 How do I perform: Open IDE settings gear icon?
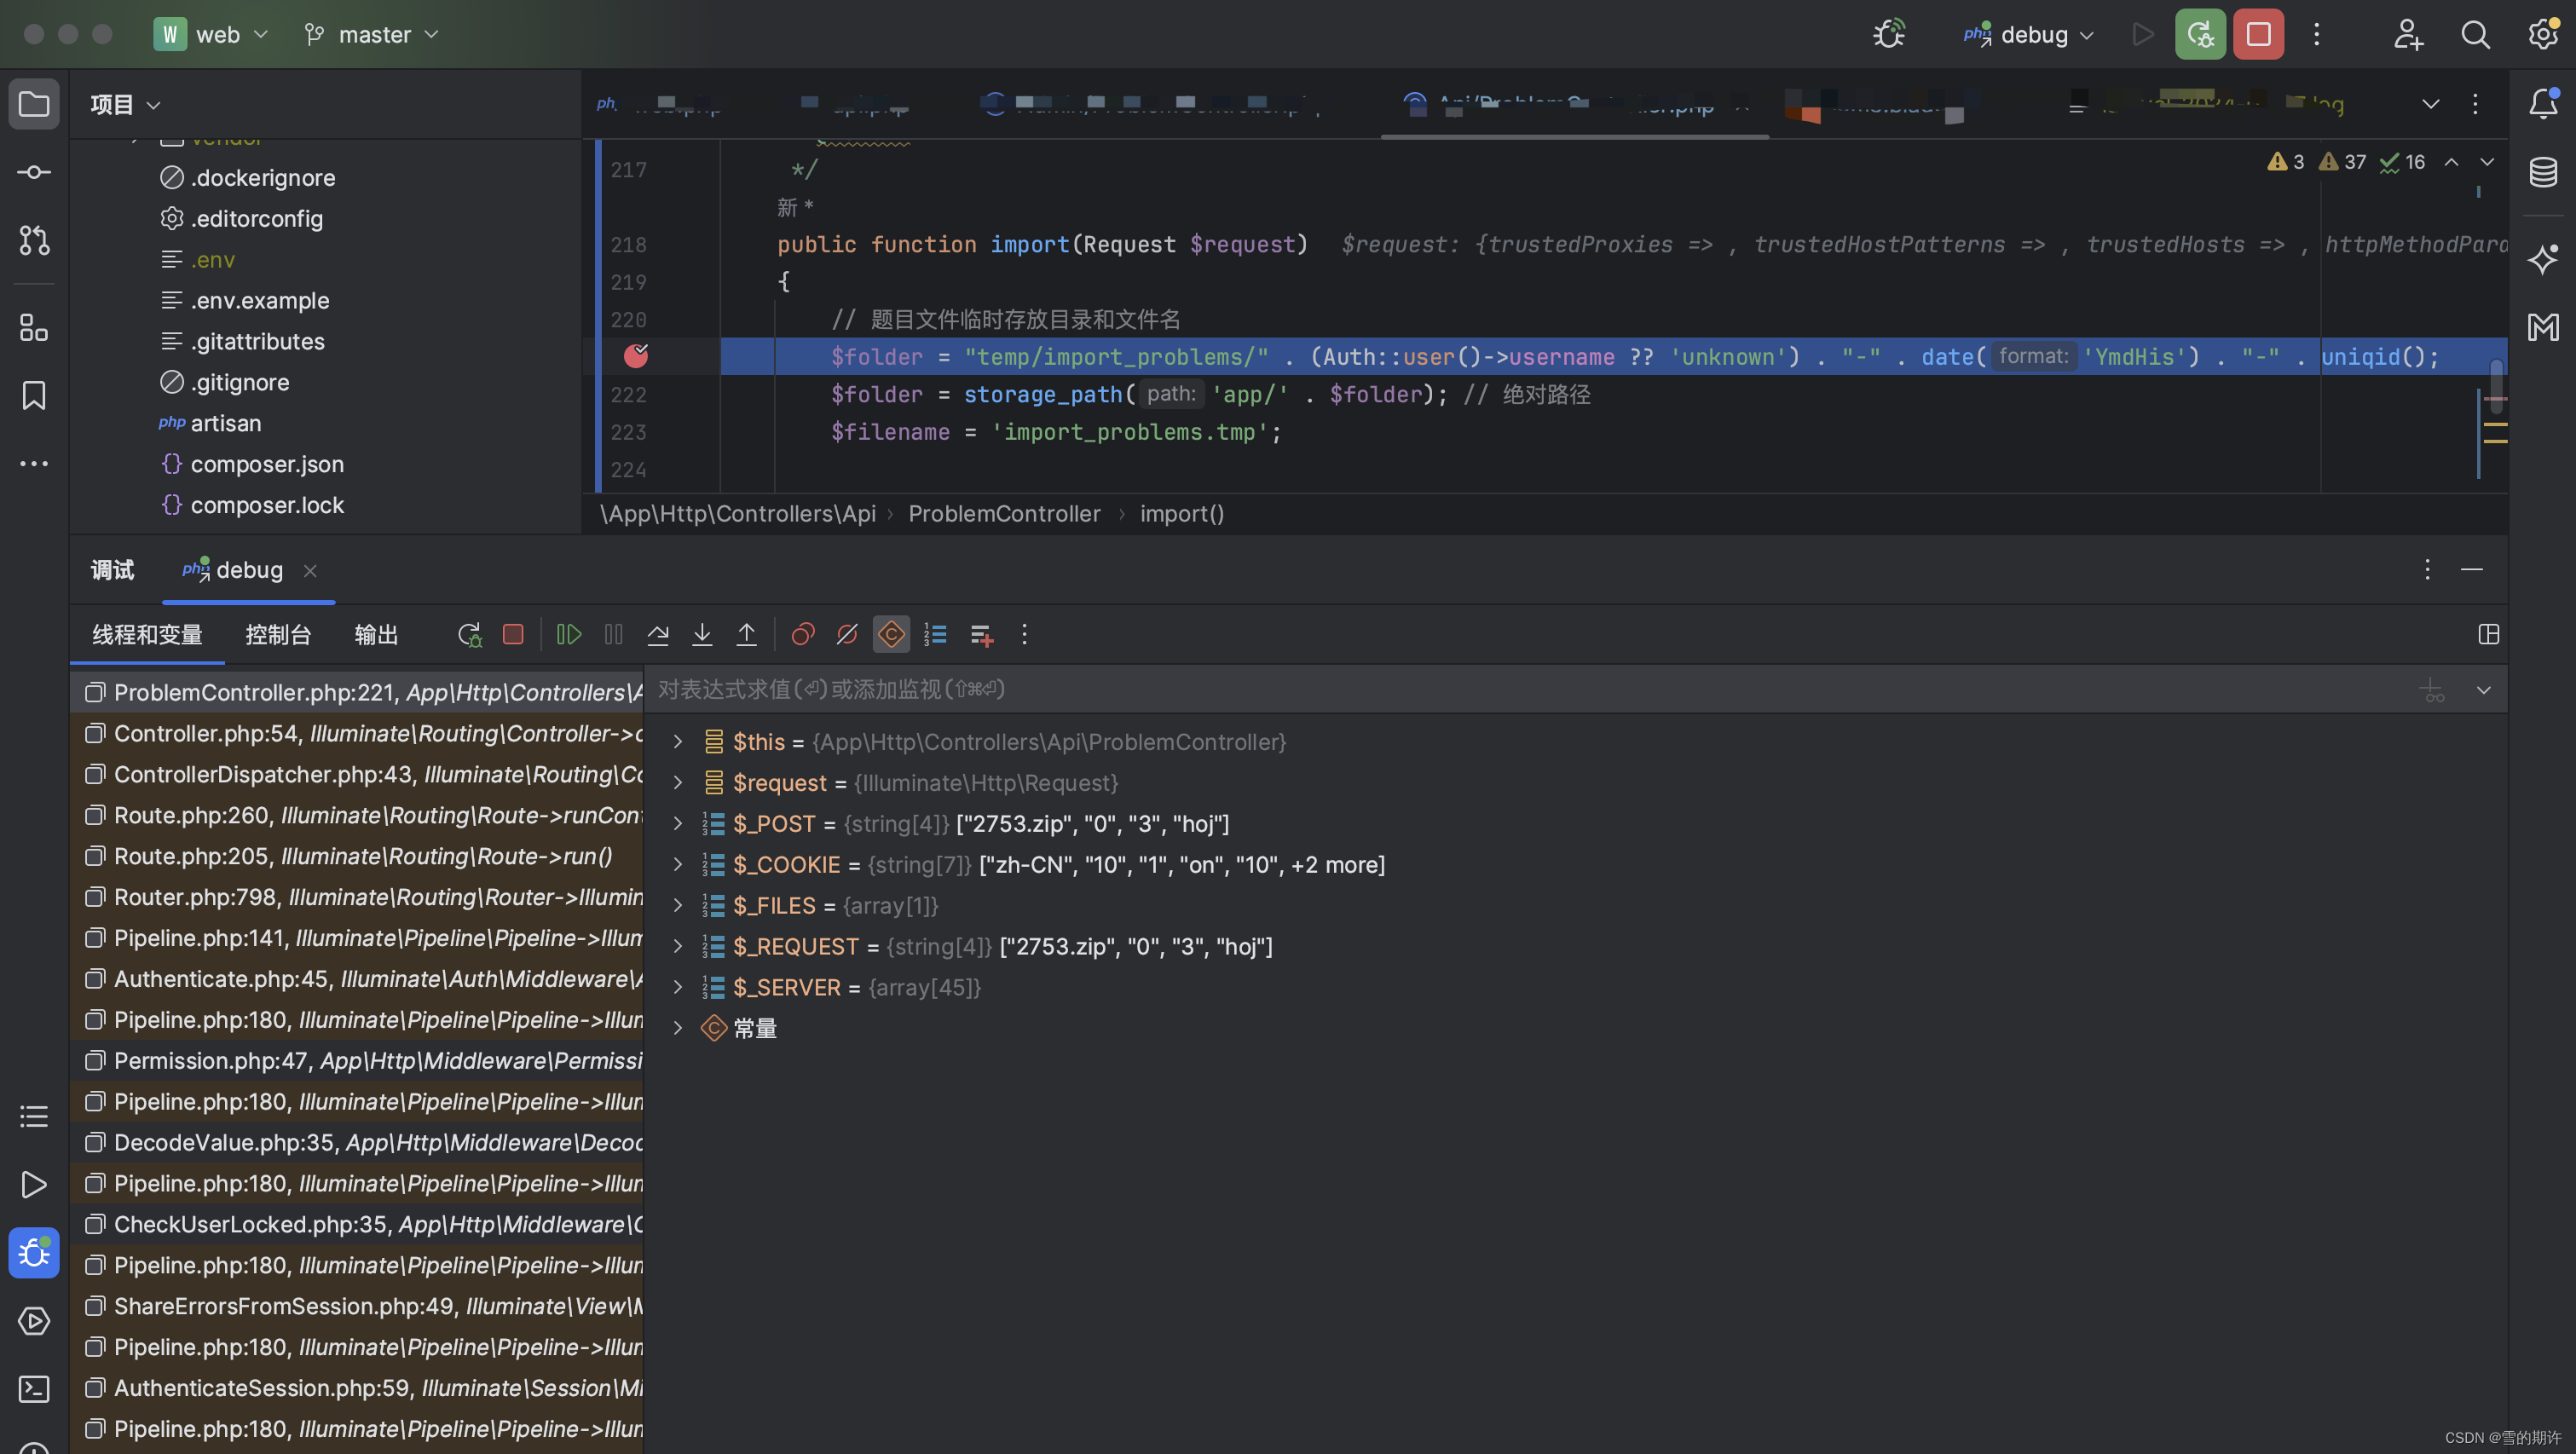[2543, 34]
